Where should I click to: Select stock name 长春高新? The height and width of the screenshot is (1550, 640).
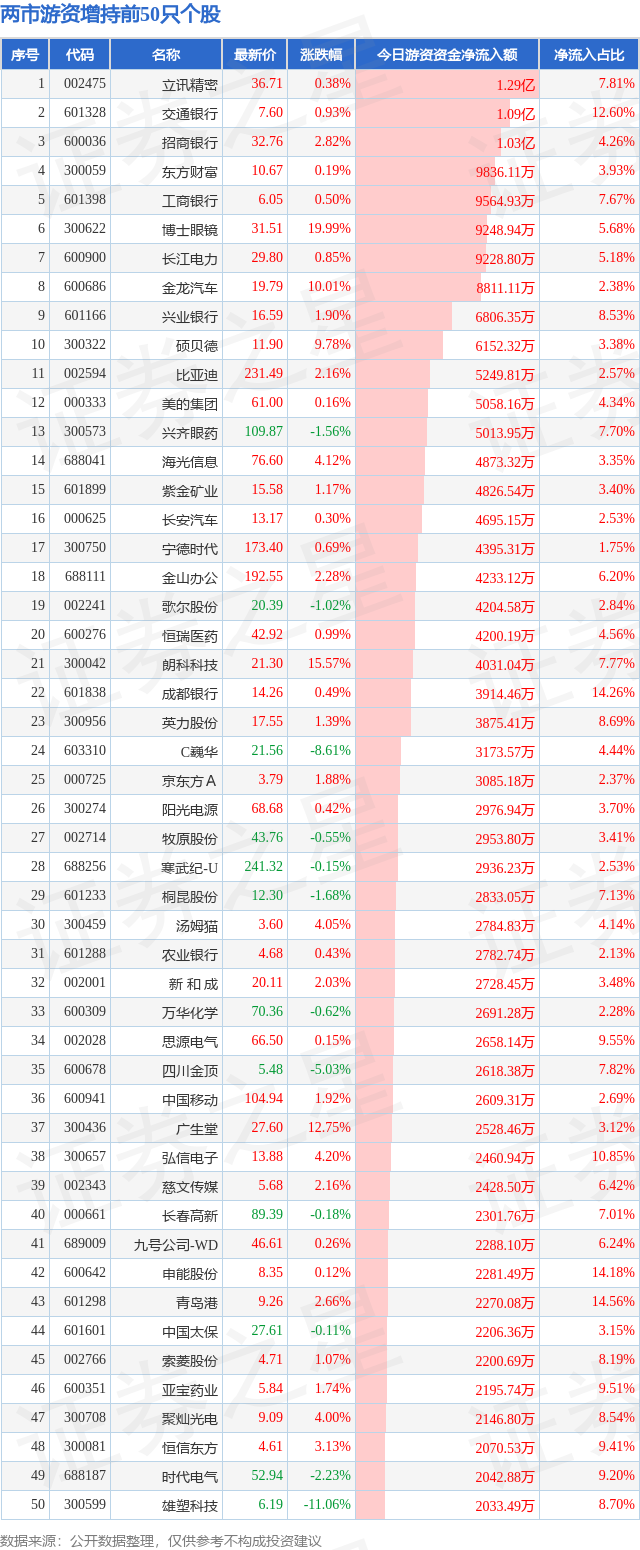click(x=190, y=1215)
